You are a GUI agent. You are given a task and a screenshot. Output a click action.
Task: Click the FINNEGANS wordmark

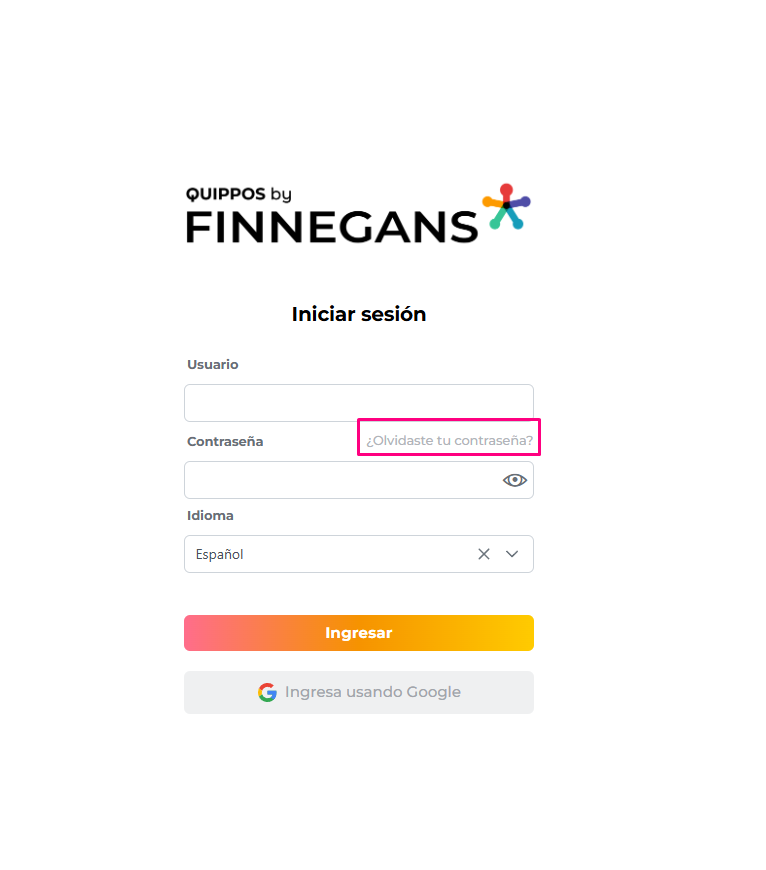click(x=332, y=227)
